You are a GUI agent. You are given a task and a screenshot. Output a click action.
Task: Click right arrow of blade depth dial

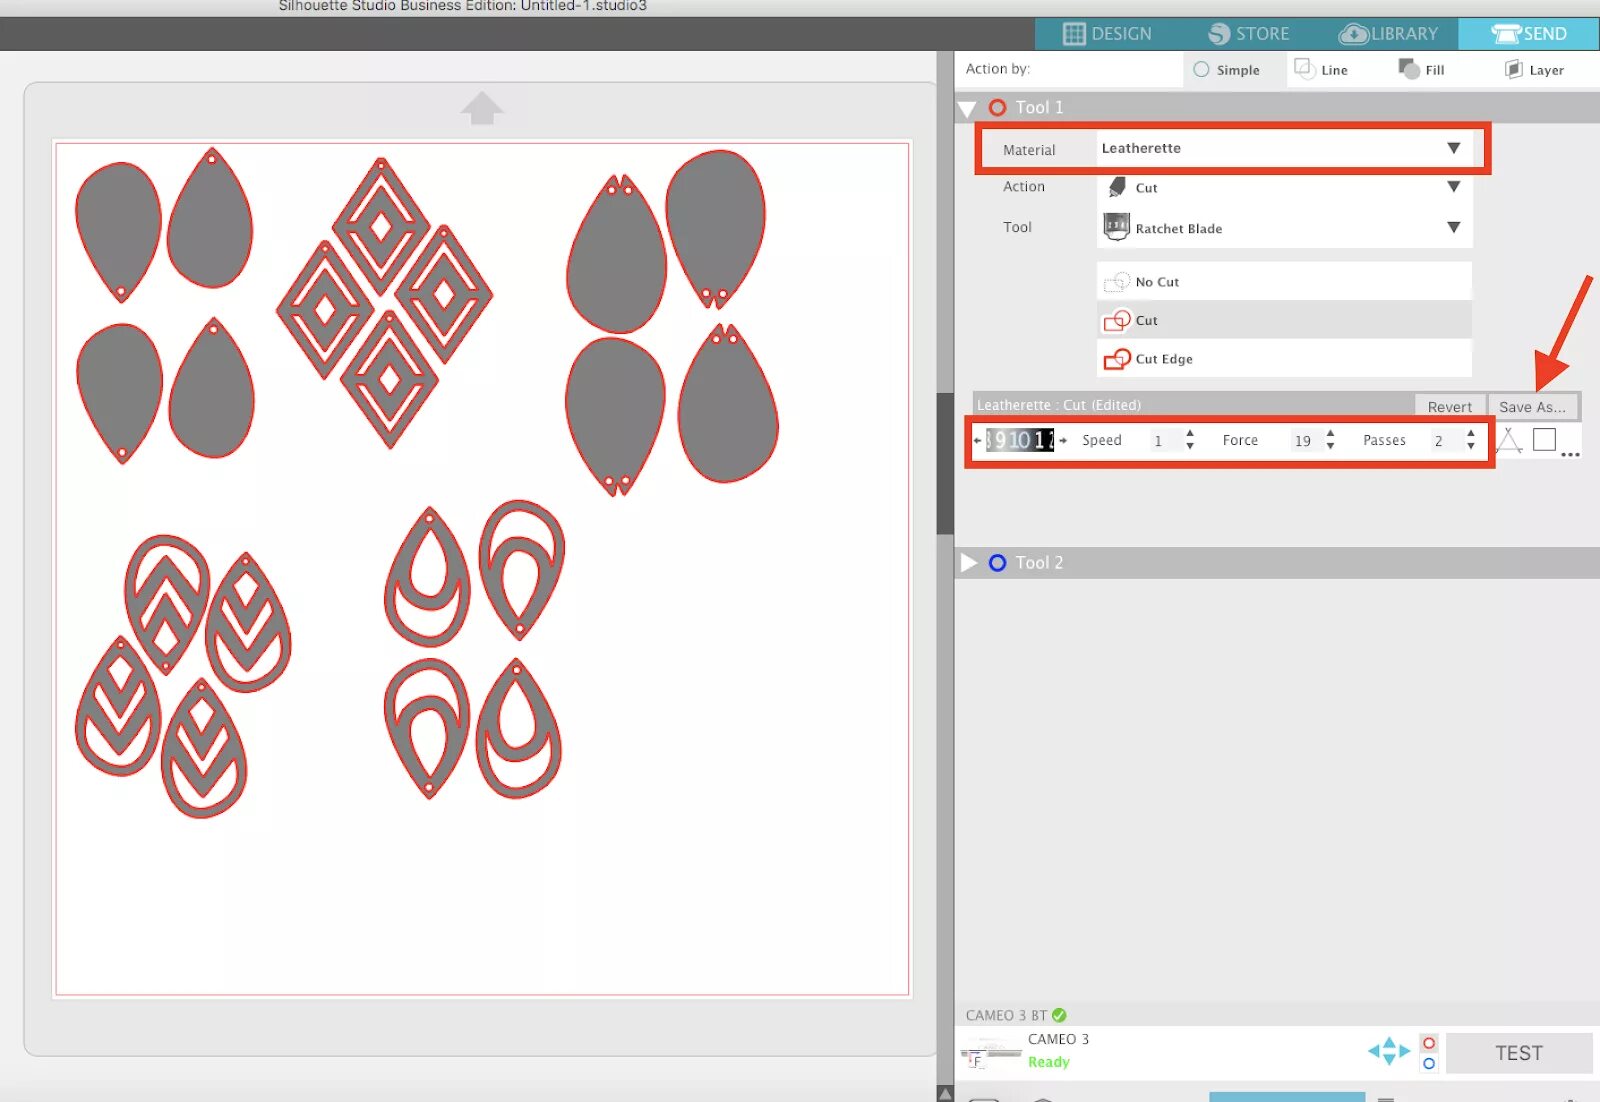pyautogui.click(x=1063, y=440)
